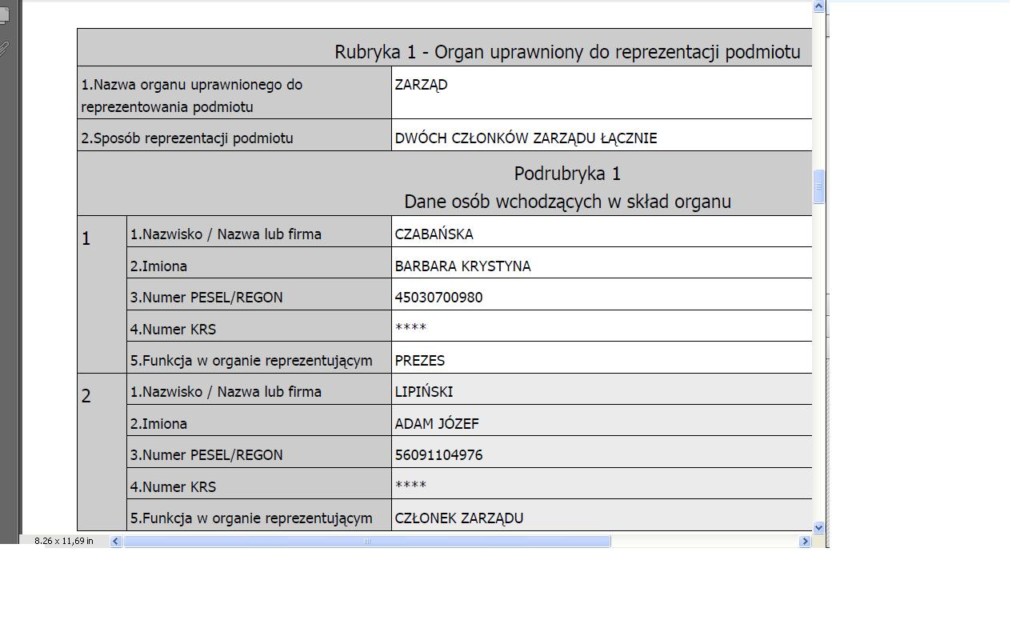
Task: Click the vertical scrollbar thumb
Action: click(820, 186)
